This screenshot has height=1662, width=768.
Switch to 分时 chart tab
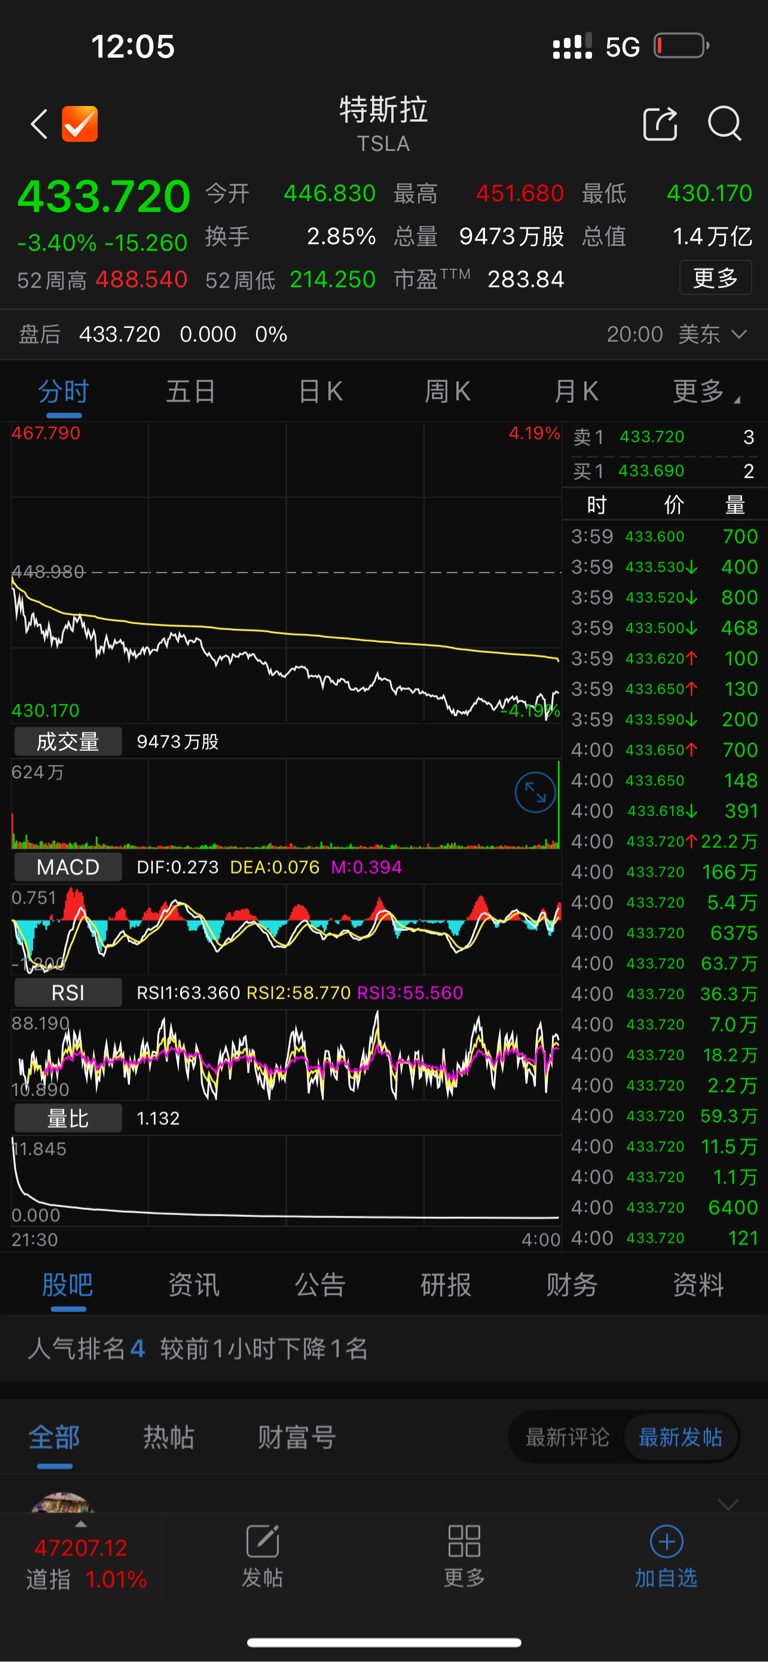64,391
